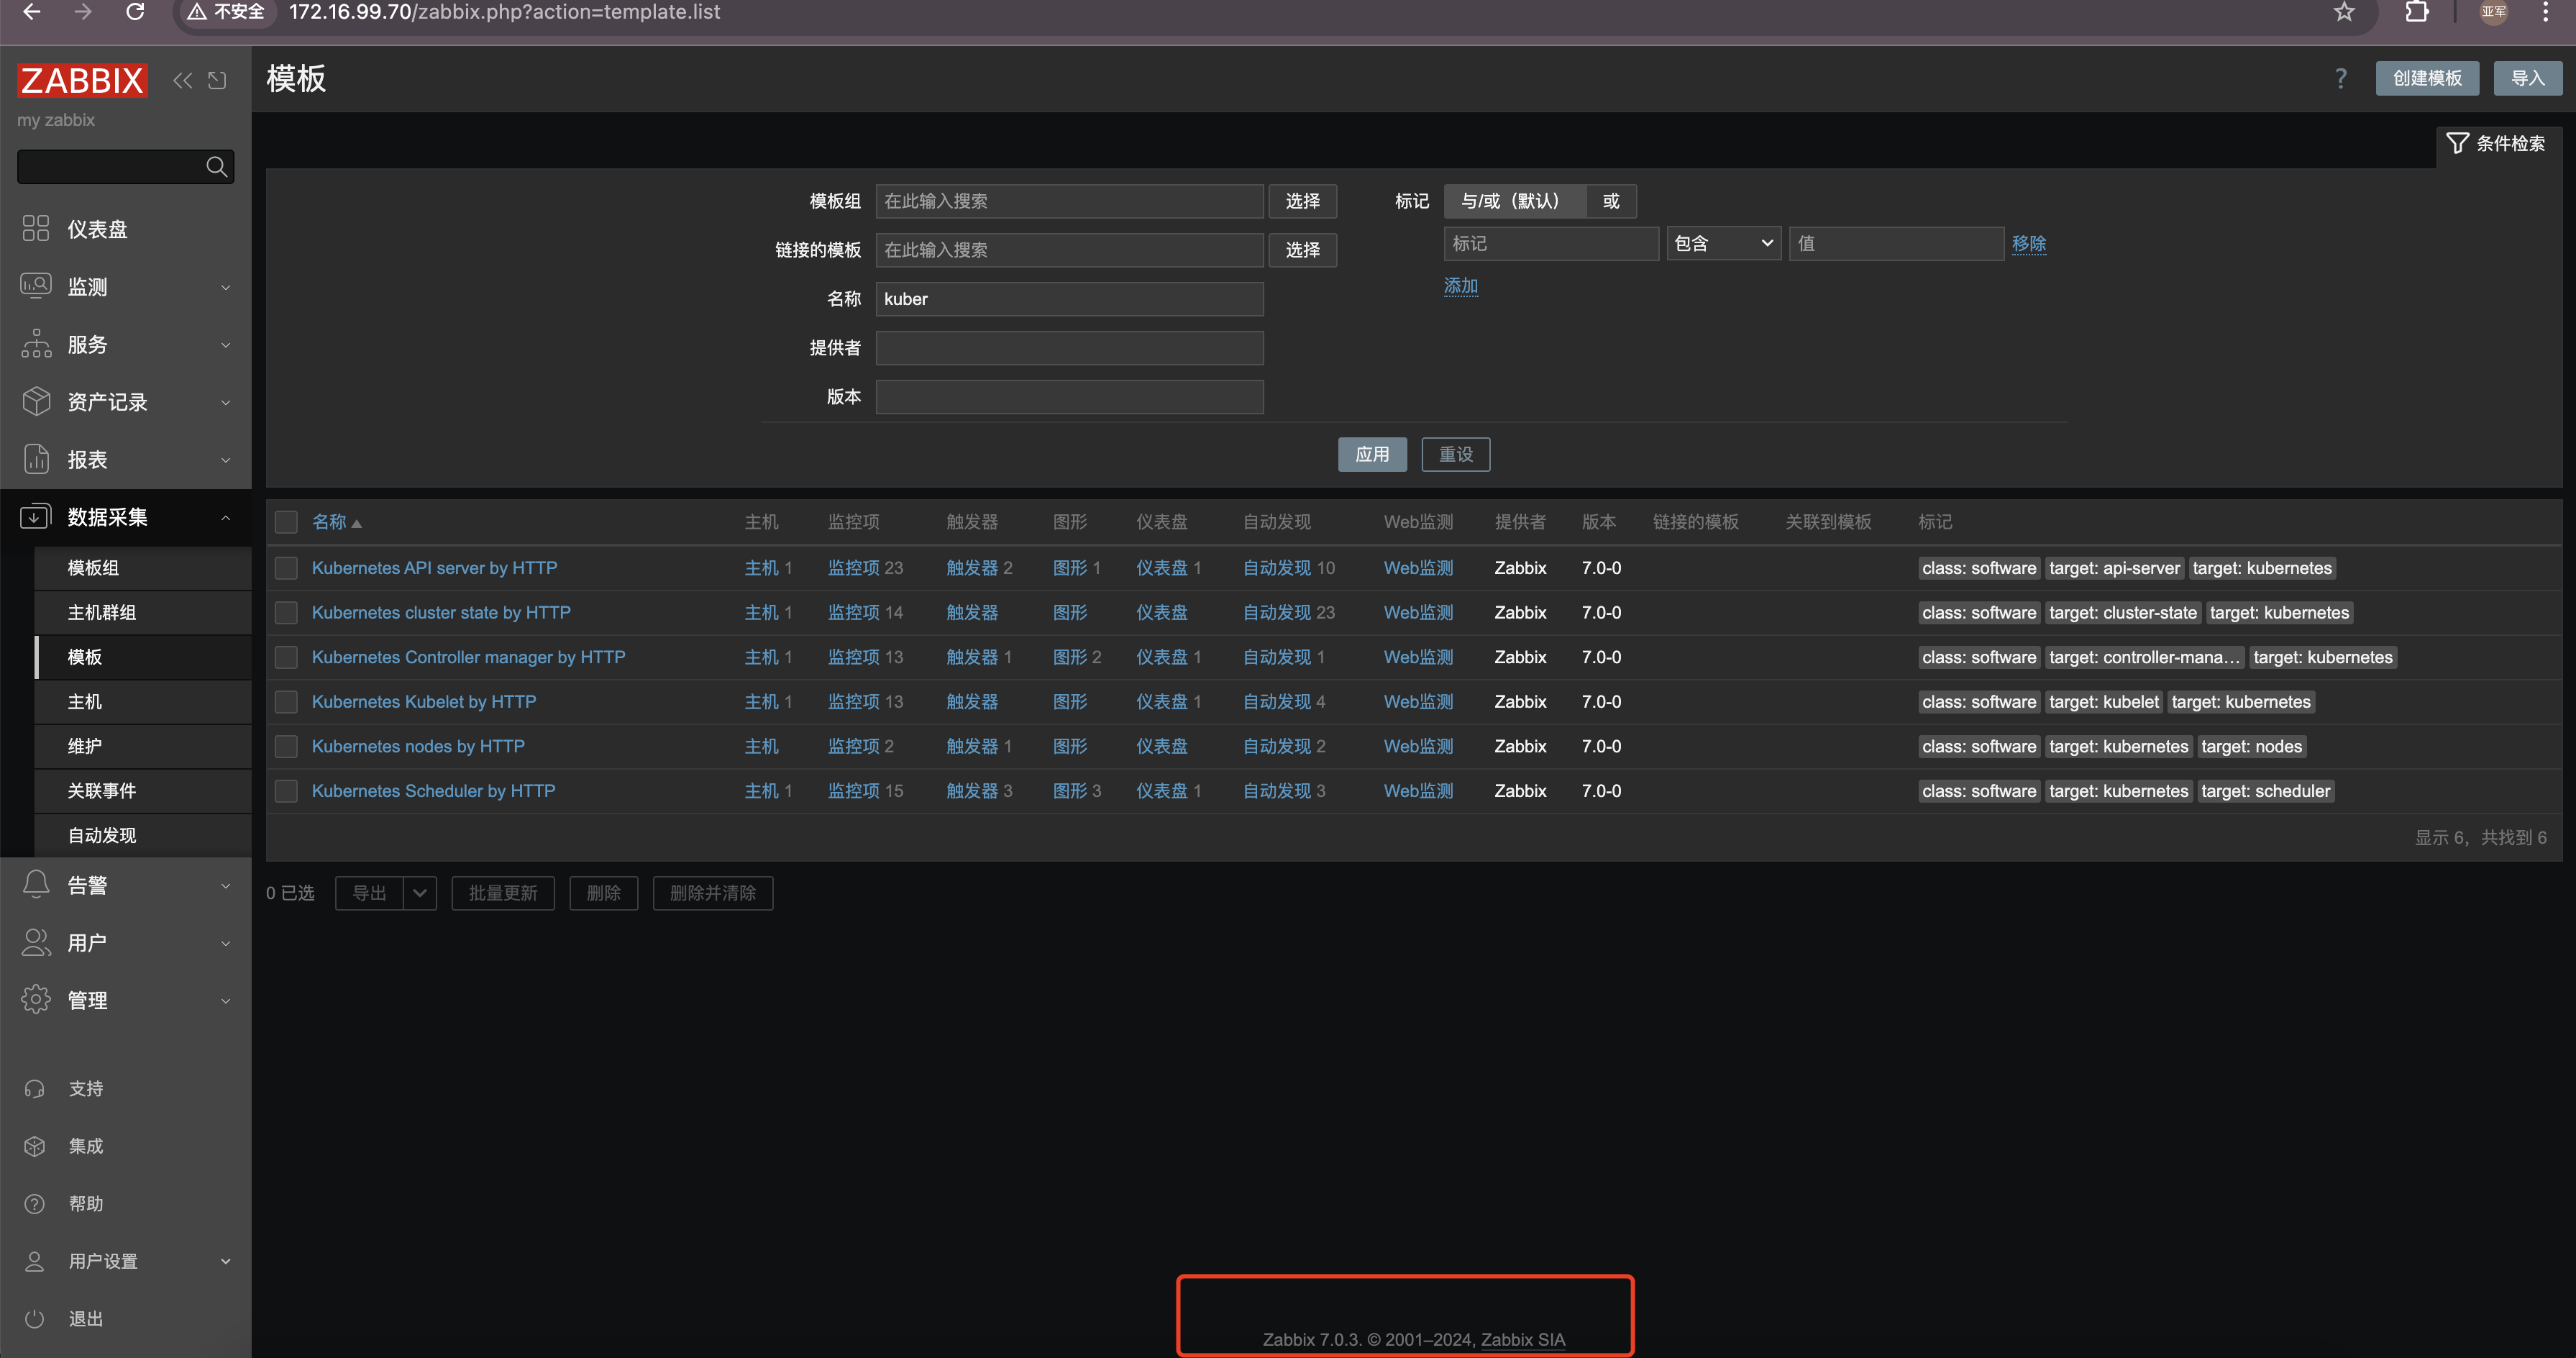Check the Kubernetes Kubelet by HTTP row checkbox
Image resolution: width=2576 pixels, height=1358 pixels.
(286, 701)
